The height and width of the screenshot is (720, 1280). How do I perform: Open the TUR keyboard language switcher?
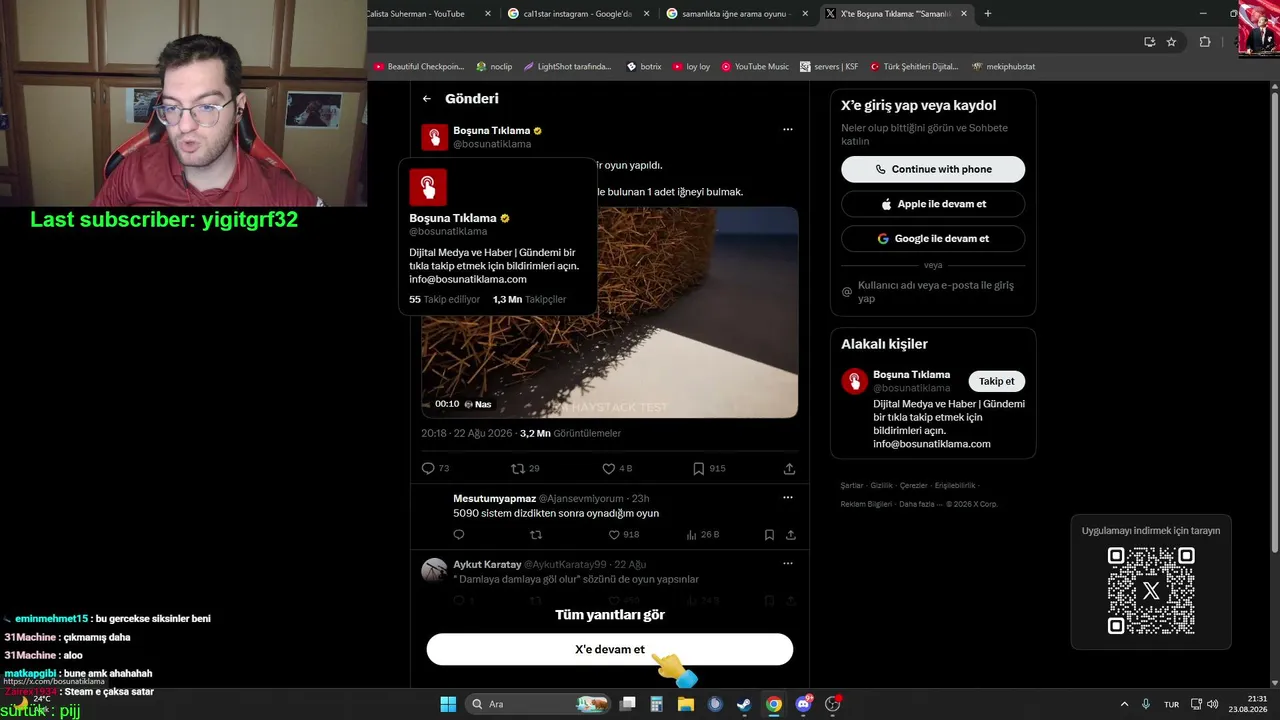pos(1171,704)
